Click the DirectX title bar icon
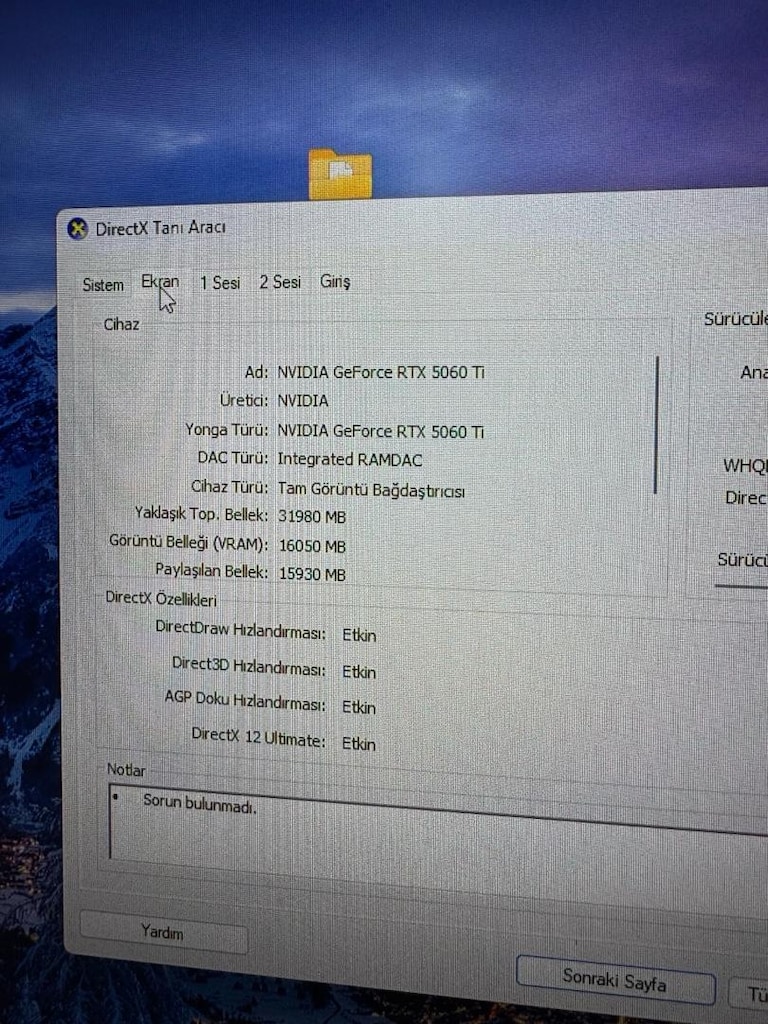Image resolution: width=768 pixels, height=1024 pixels. (78, 229)
